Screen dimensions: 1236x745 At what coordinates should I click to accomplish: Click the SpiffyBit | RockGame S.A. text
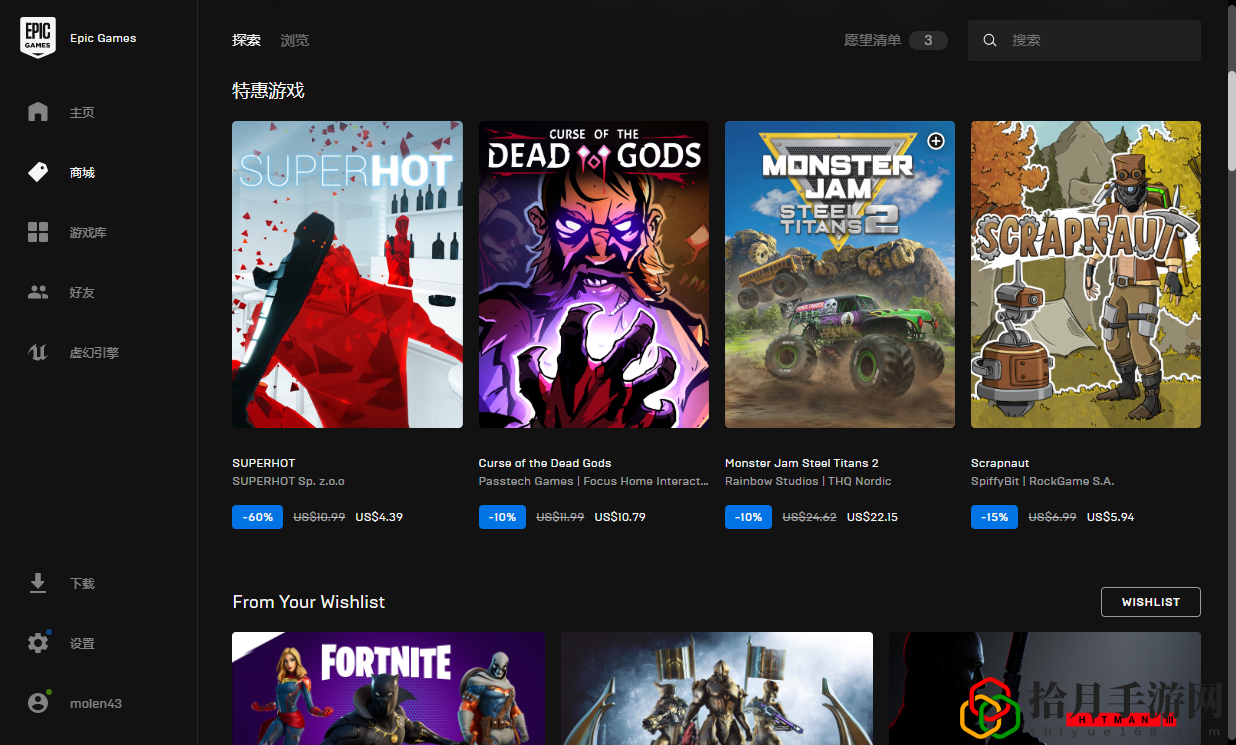(1042, 481)
